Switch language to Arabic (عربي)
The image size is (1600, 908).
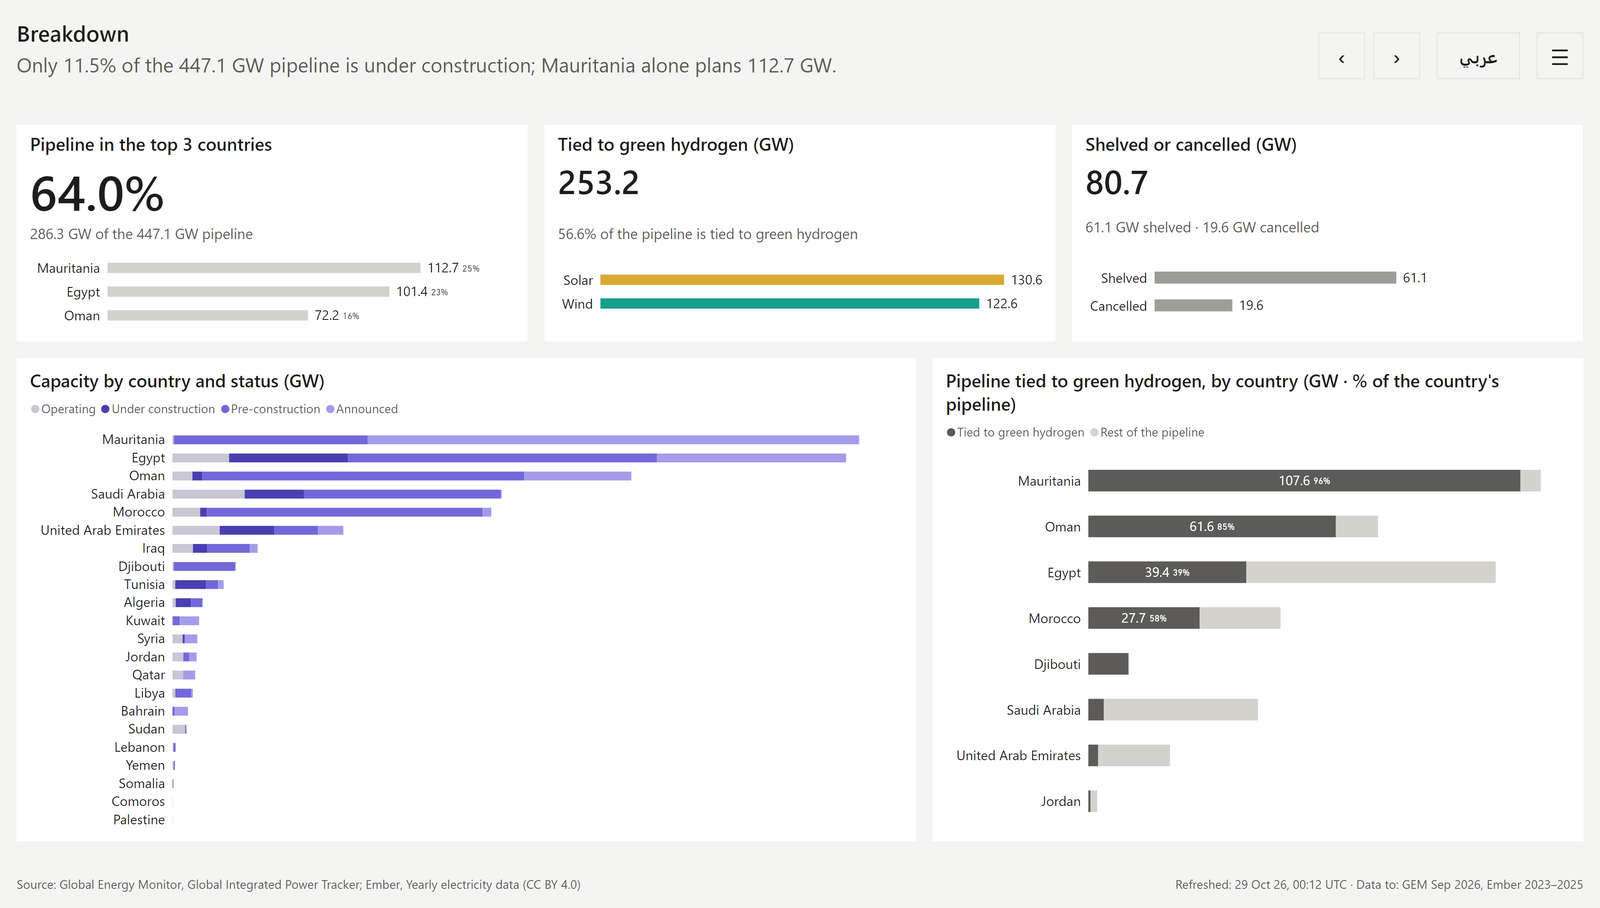pos(1478,56)
